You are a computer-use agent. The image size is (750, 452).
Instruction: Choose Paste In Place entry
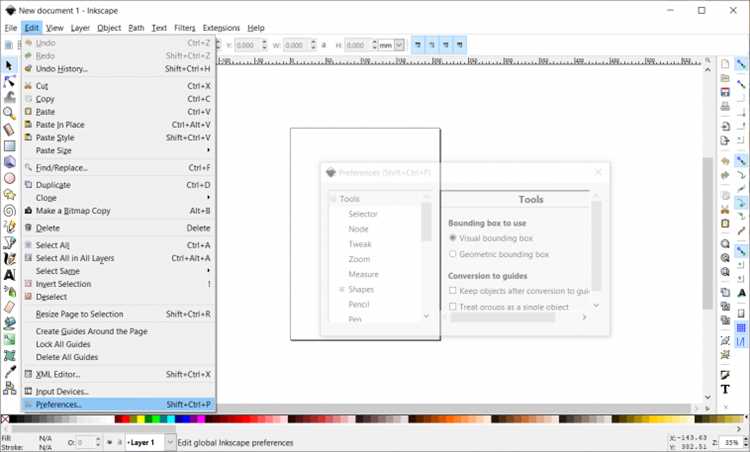click(118, 124)
